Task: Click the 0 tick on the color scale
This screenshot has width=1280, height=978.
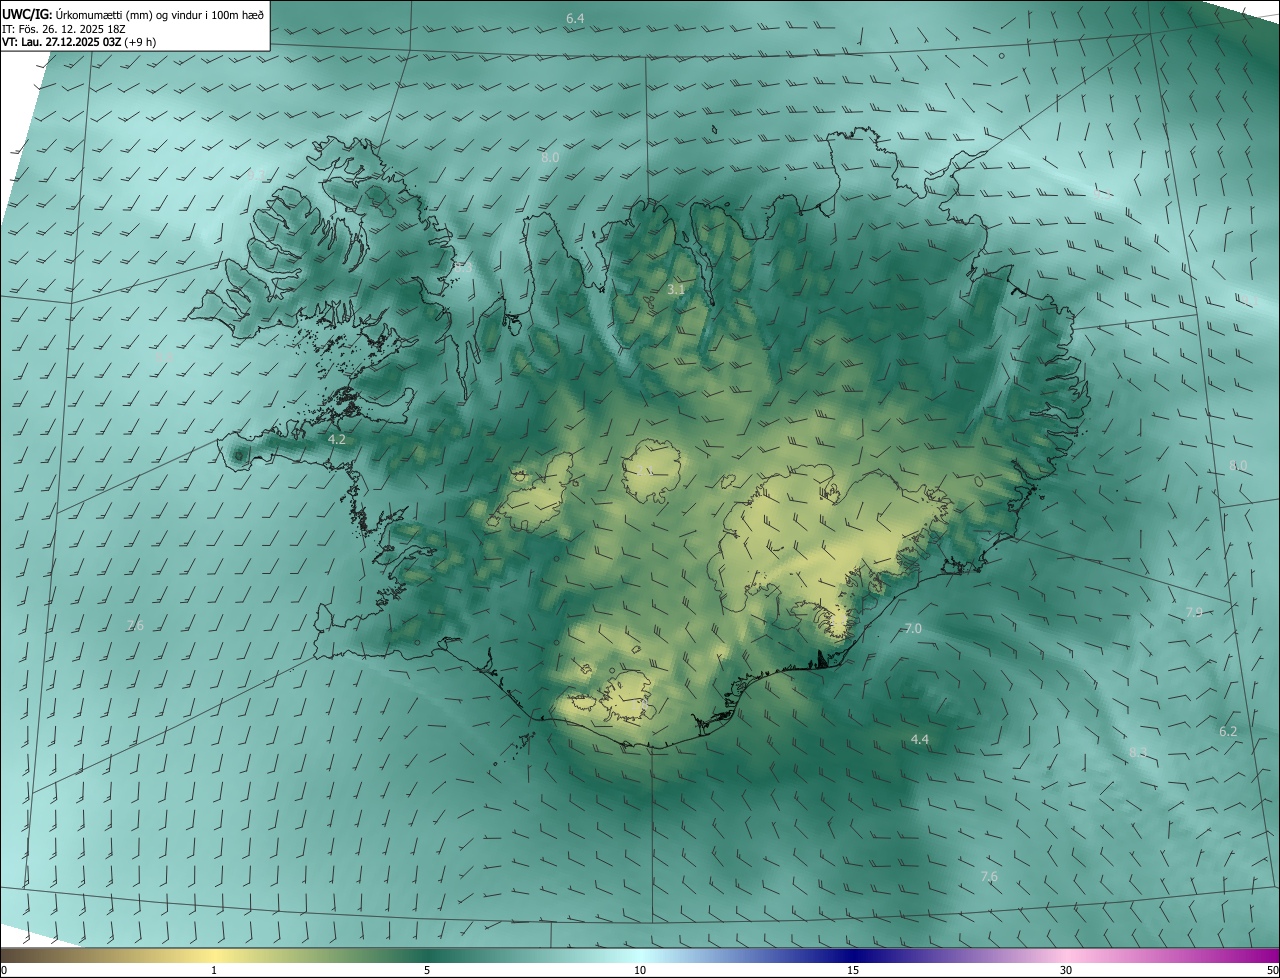Action: point(4,970)
